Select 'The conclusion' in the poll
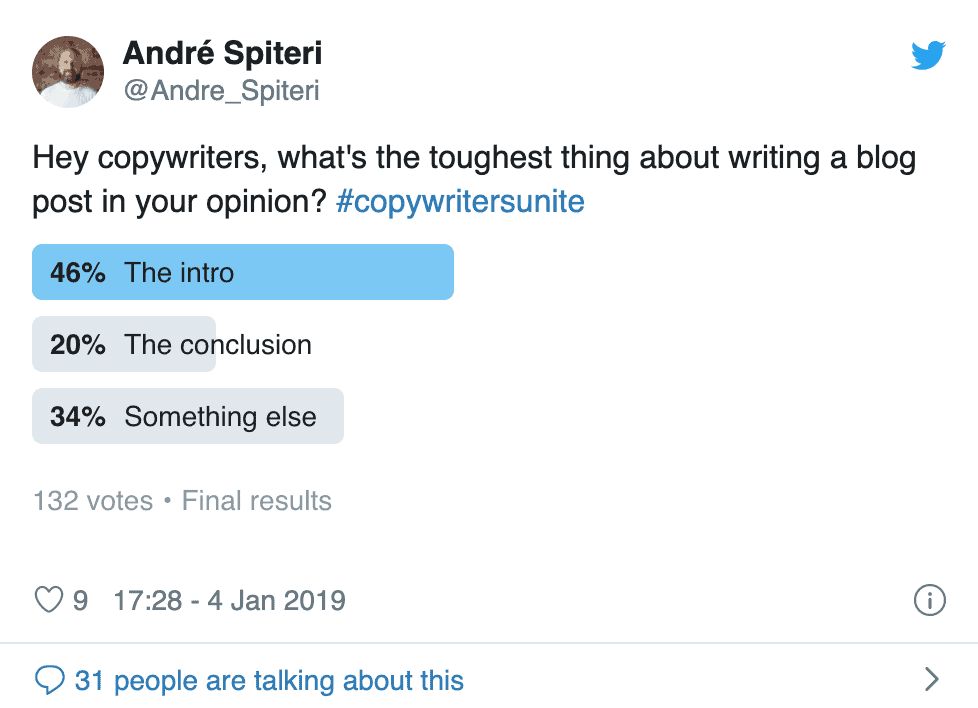Viewport: 978px width, 708px height. click(x=123, y=343)
